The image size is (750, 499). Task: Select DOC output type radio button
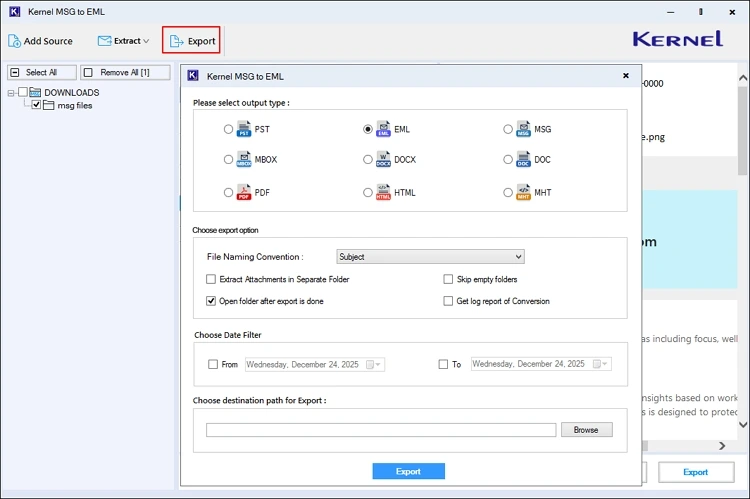pos(508,159)
